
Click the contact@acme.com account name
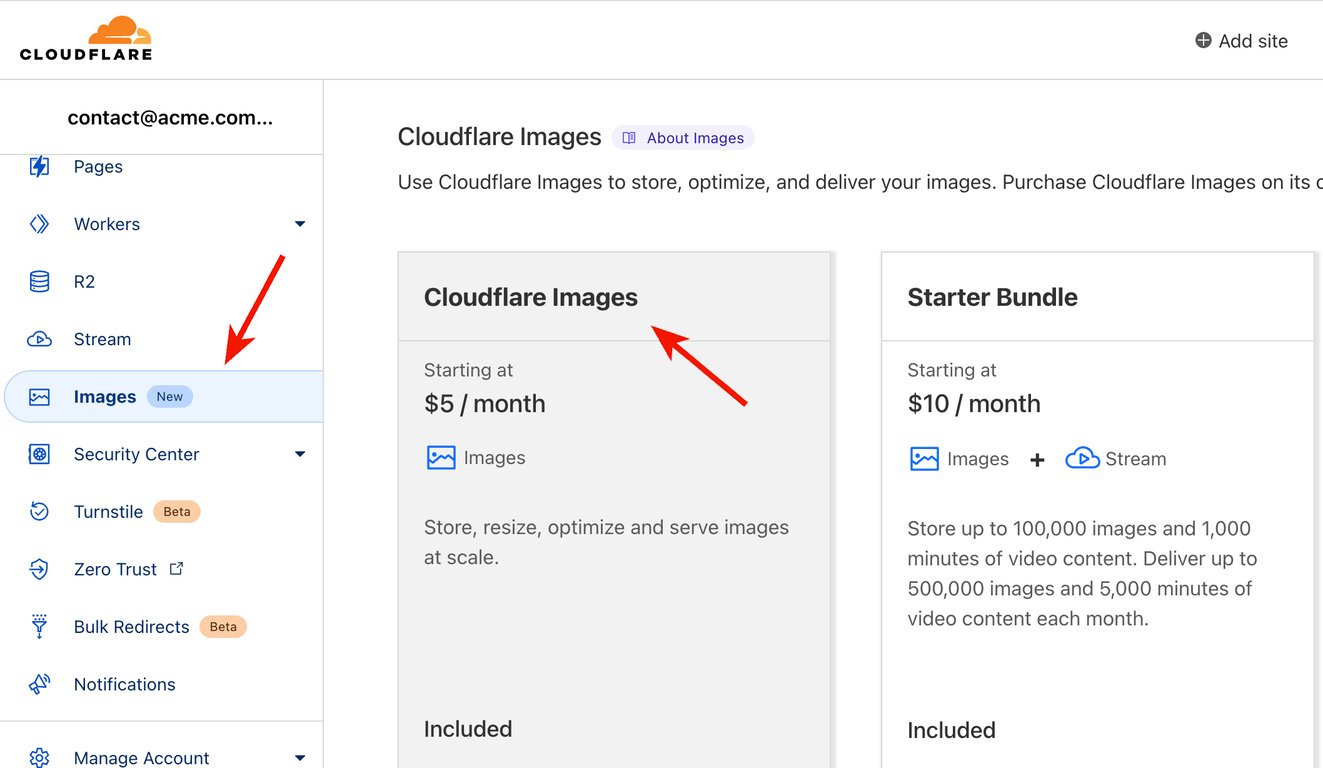coord(170,118)
